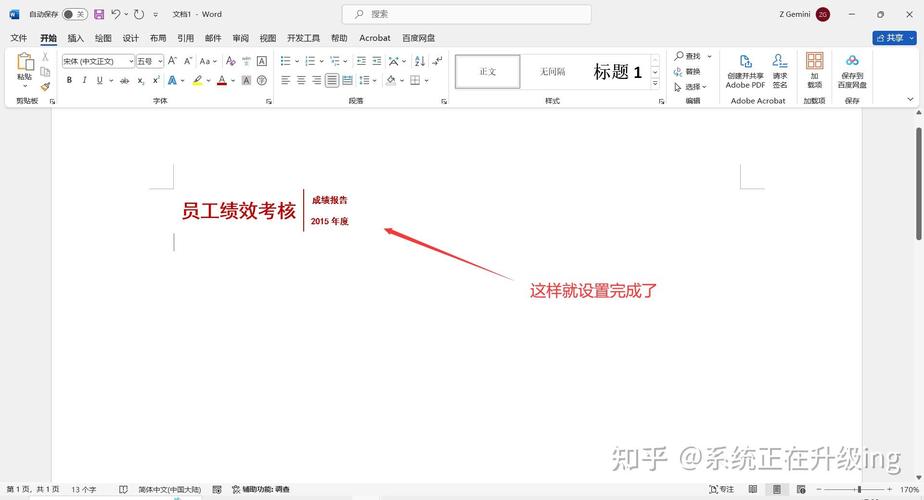The width and height of the screenshot is (924, 500).
Task: Open the Acrobat tab
Action: pos(375,38)
